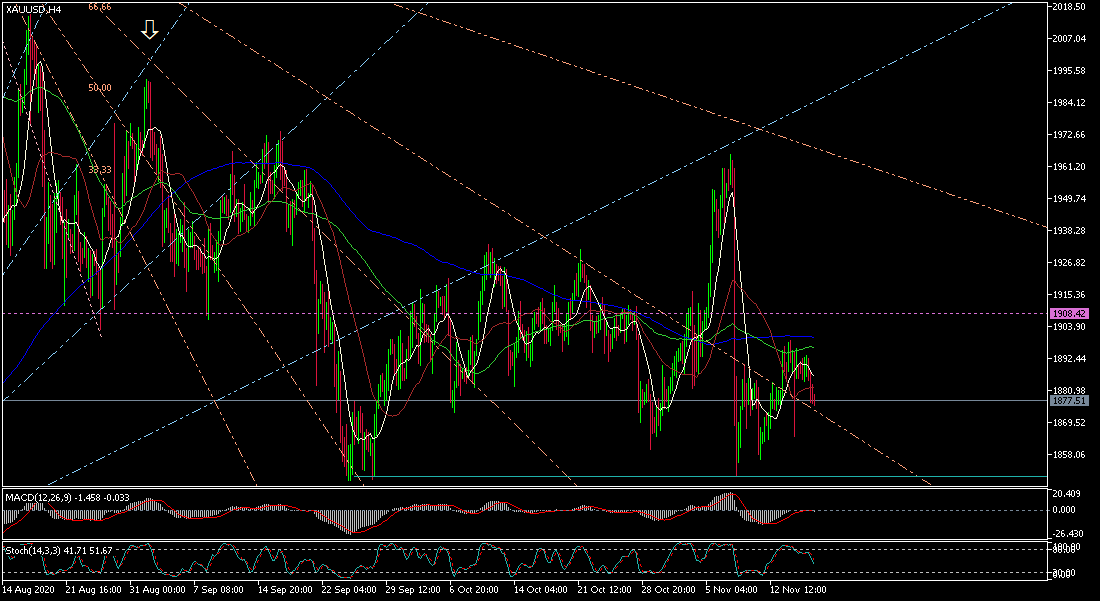Image resolution: width=1100 pixels, height=601 pixels.
Task: Select the 50.00 Fibonacci level label
Action: point(99,88)
